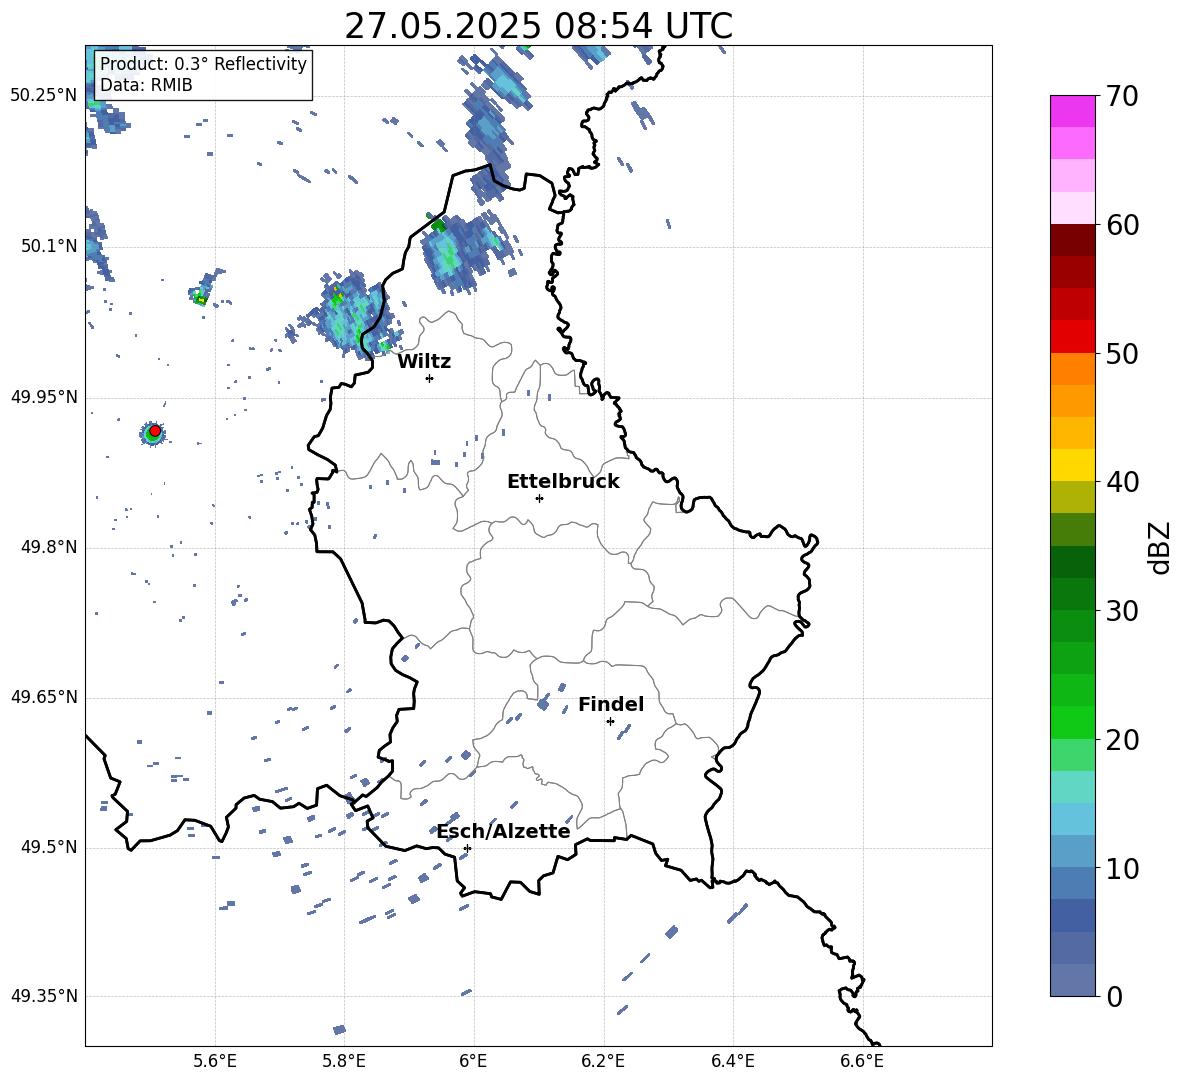Click the 'Data: RMIB' legend text

[146, 85]
